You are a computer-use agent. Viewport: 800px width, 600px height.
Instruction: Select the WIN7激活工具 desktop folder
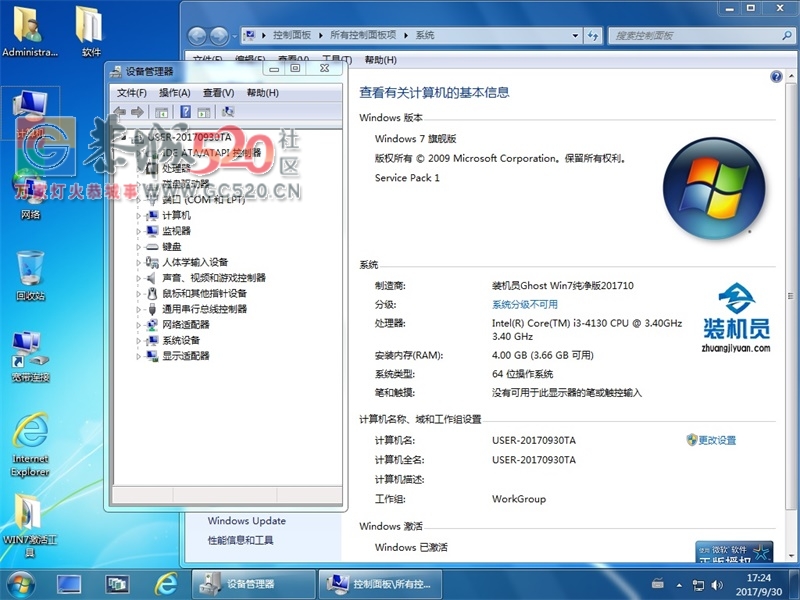30,526
